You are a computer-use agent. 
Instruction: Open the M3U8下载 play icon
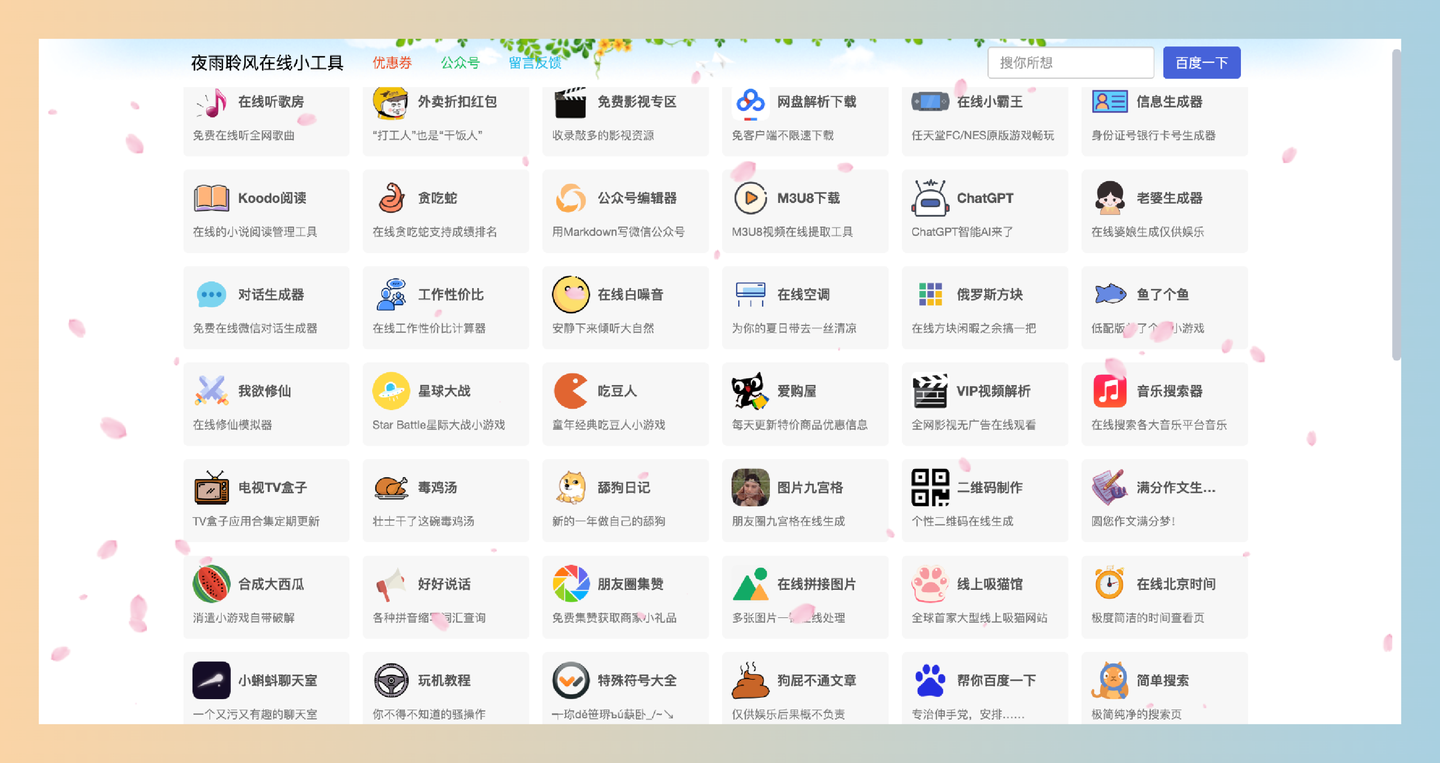click(x=751, y=198)
